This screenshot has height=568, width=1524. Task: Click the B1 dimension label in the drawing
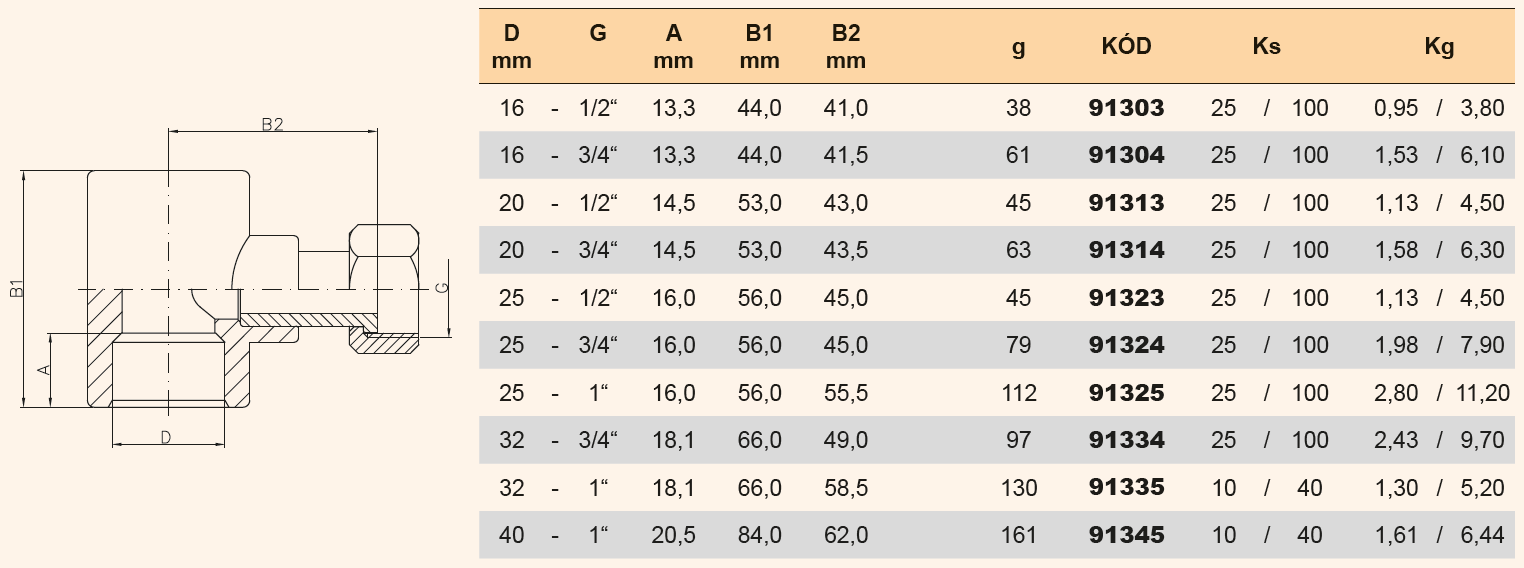coord(16,290)
